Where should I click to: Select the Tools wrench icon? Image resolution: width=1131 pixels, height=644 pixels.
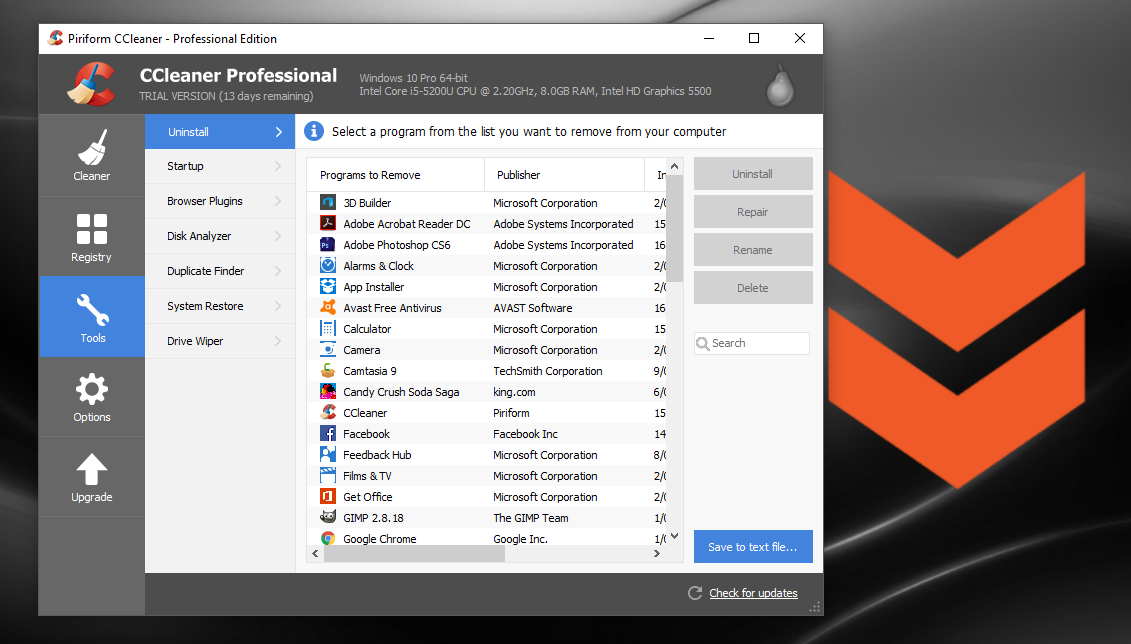pos(92,310)
